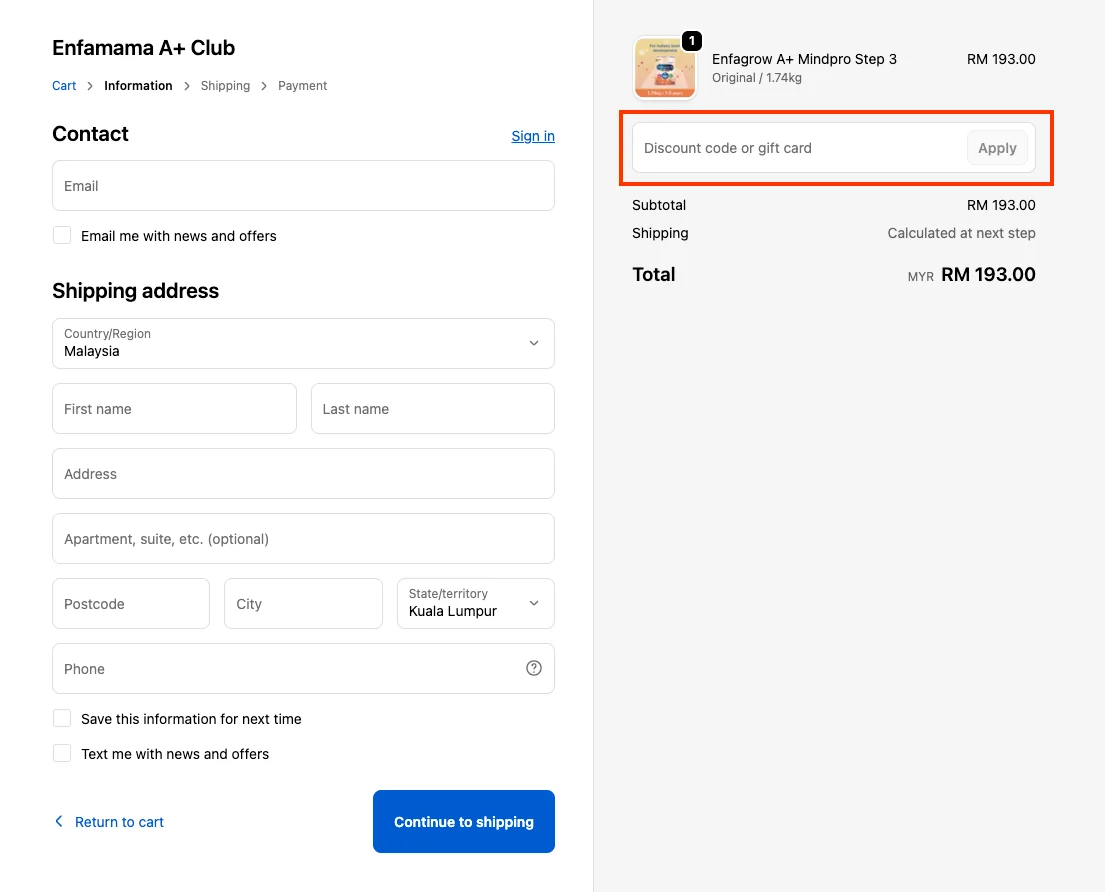Select the Shipping breadcrumb step
The image size is (1105, 892).
point(225,85)
